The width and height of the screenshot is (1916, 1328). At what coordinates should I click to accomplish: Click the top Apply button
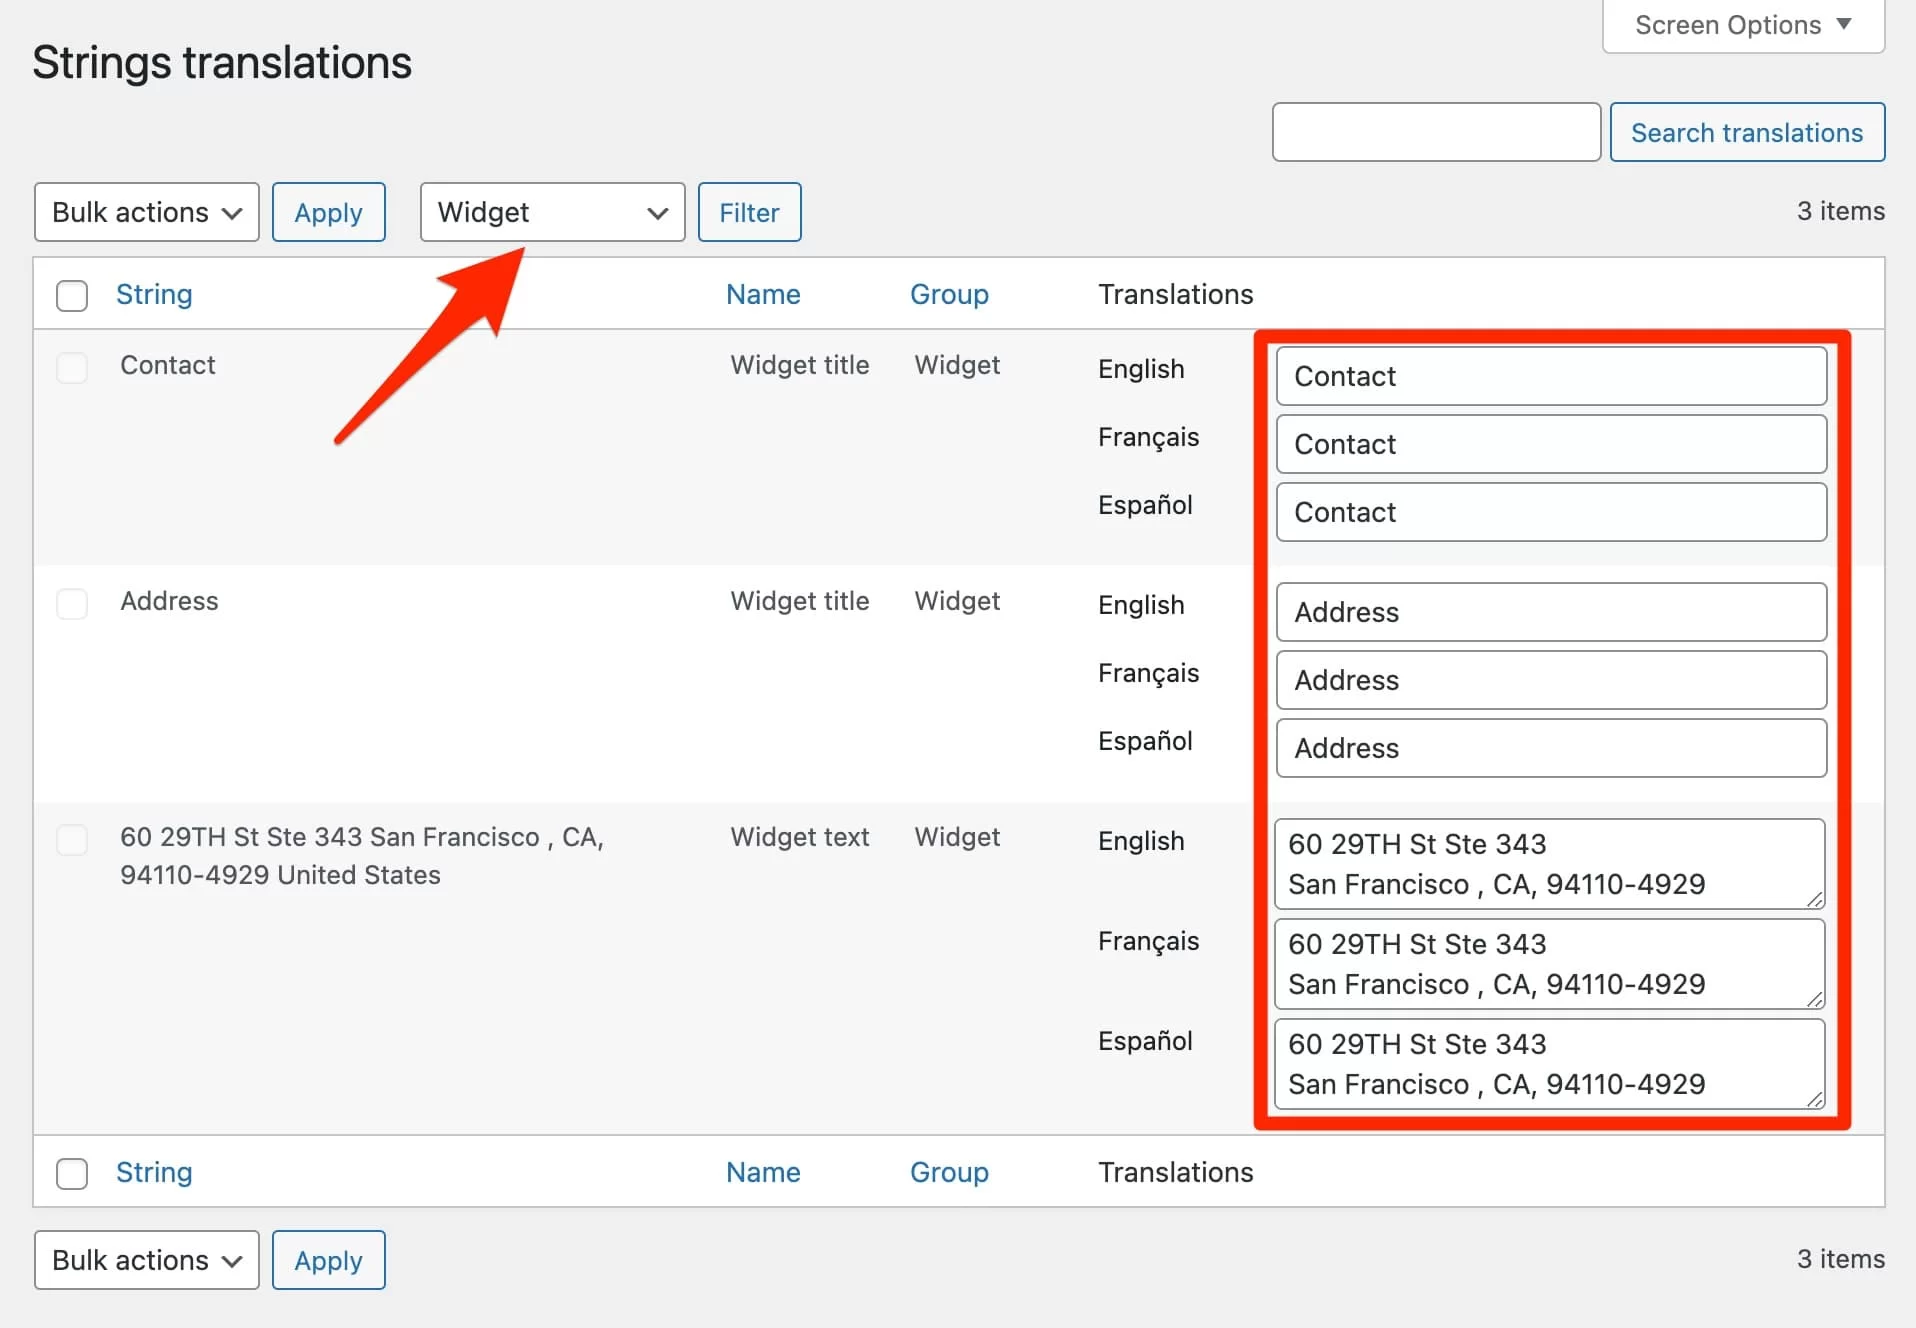(328, 212)
